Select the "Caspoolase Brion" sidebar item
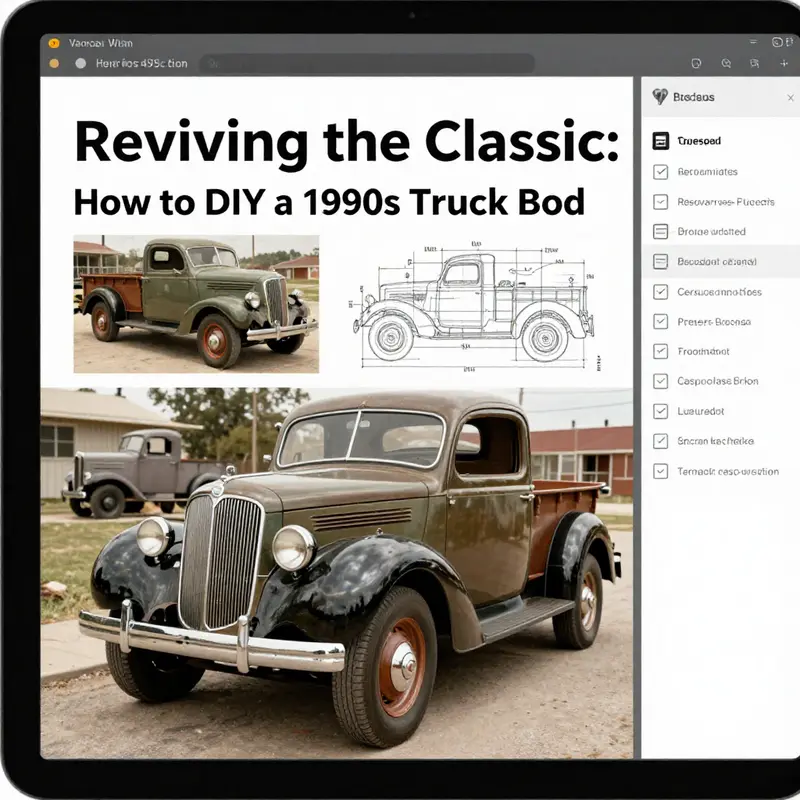 [x=717, y=381]
